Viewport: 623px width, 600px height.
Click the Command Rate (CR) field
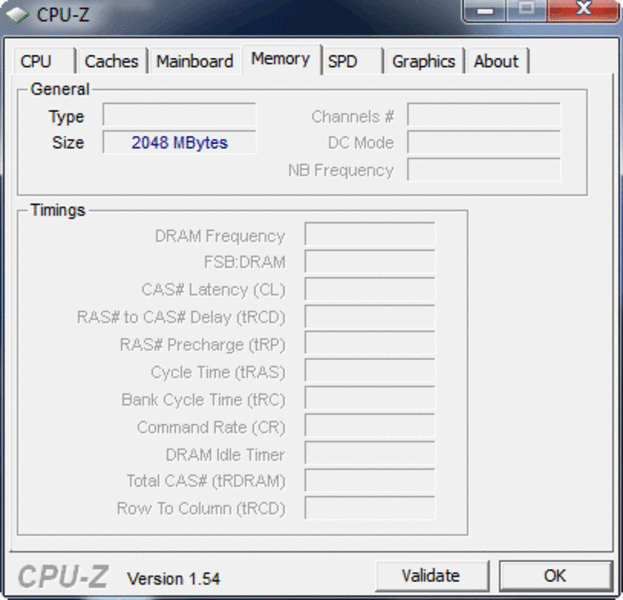click(370, 426)
